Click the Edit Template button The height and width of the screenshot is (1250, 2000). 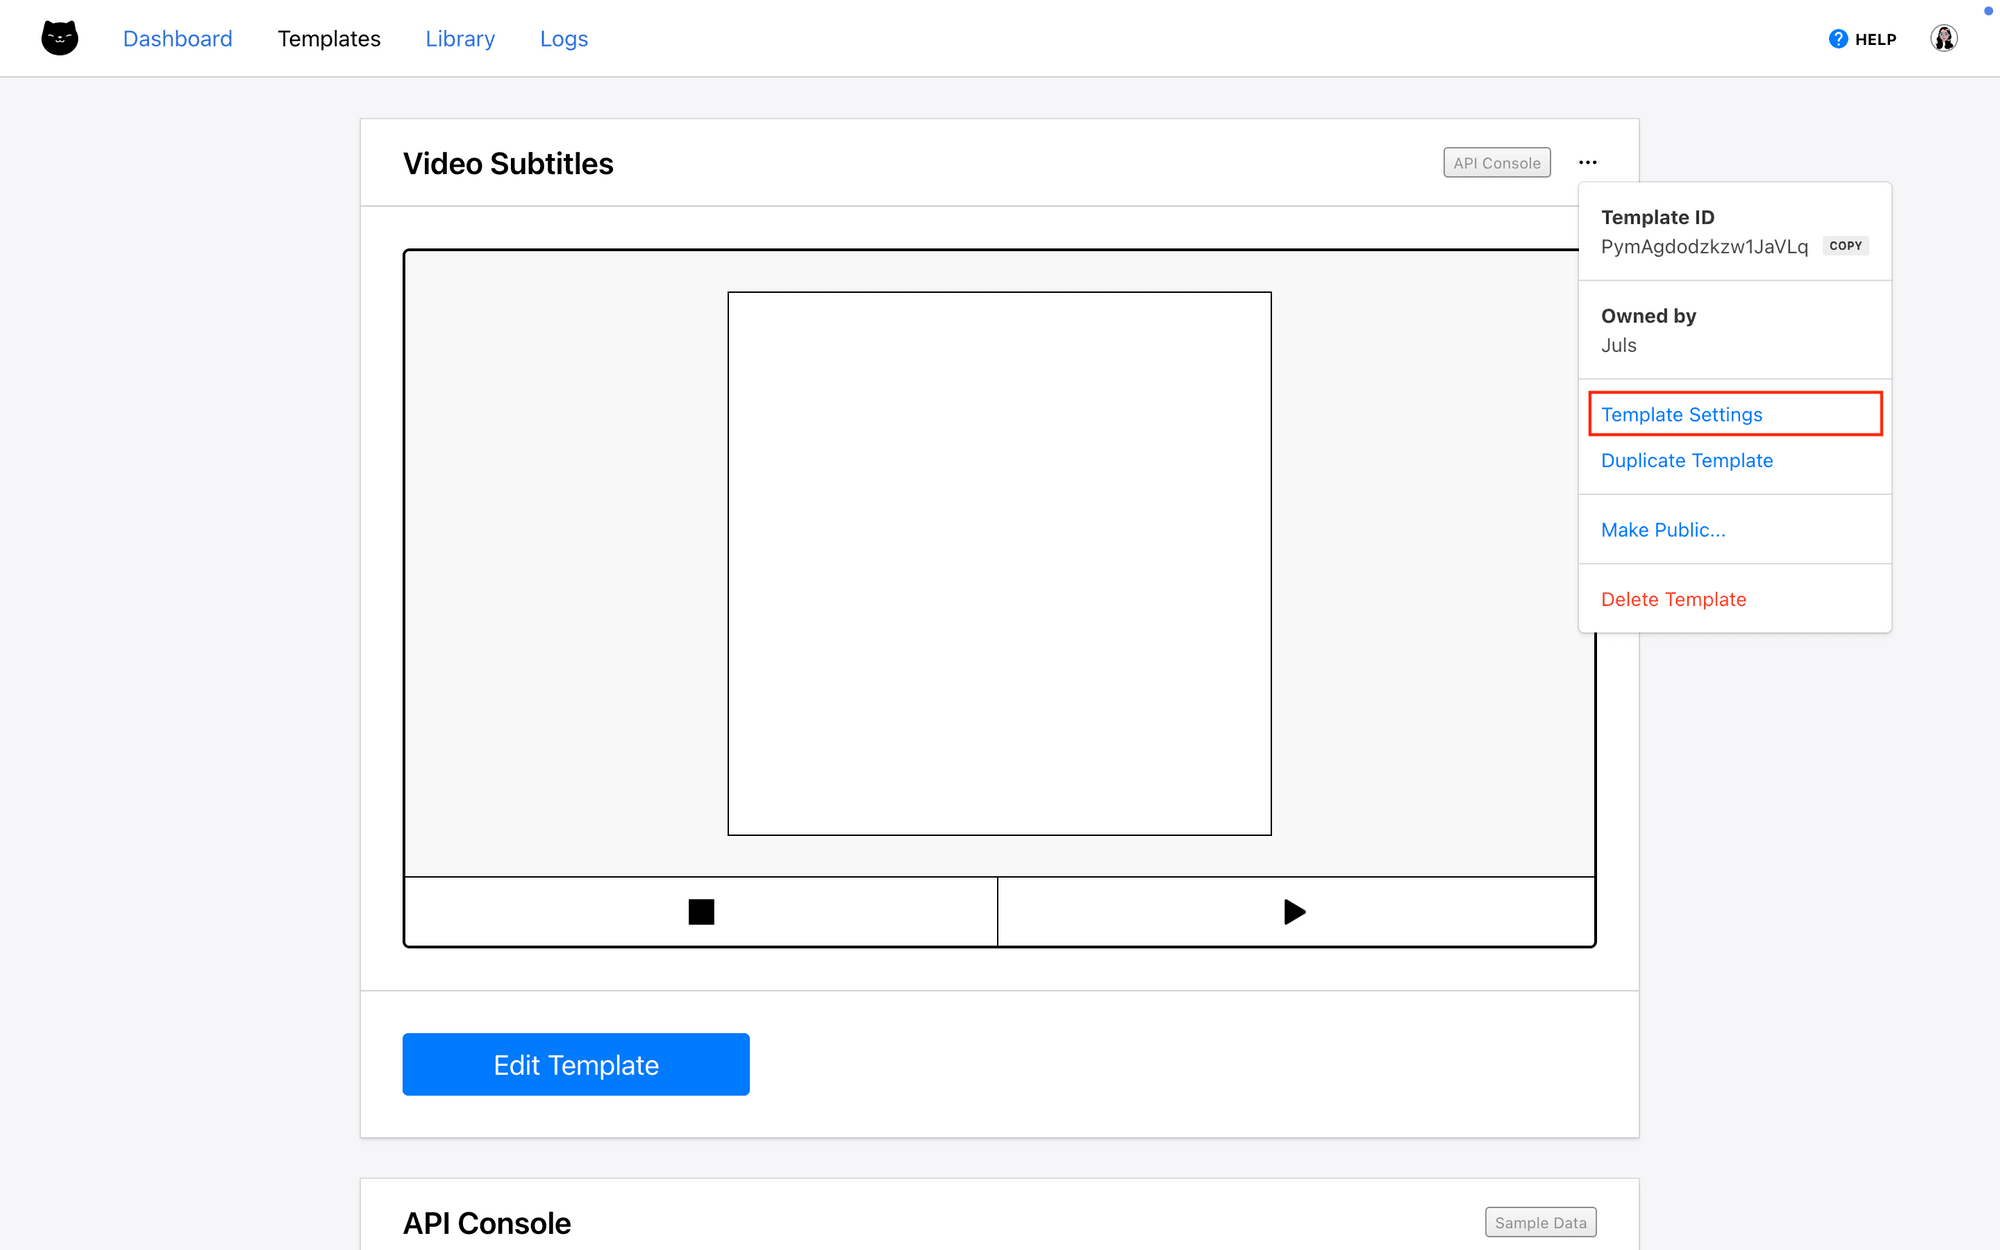(575, 1064)
